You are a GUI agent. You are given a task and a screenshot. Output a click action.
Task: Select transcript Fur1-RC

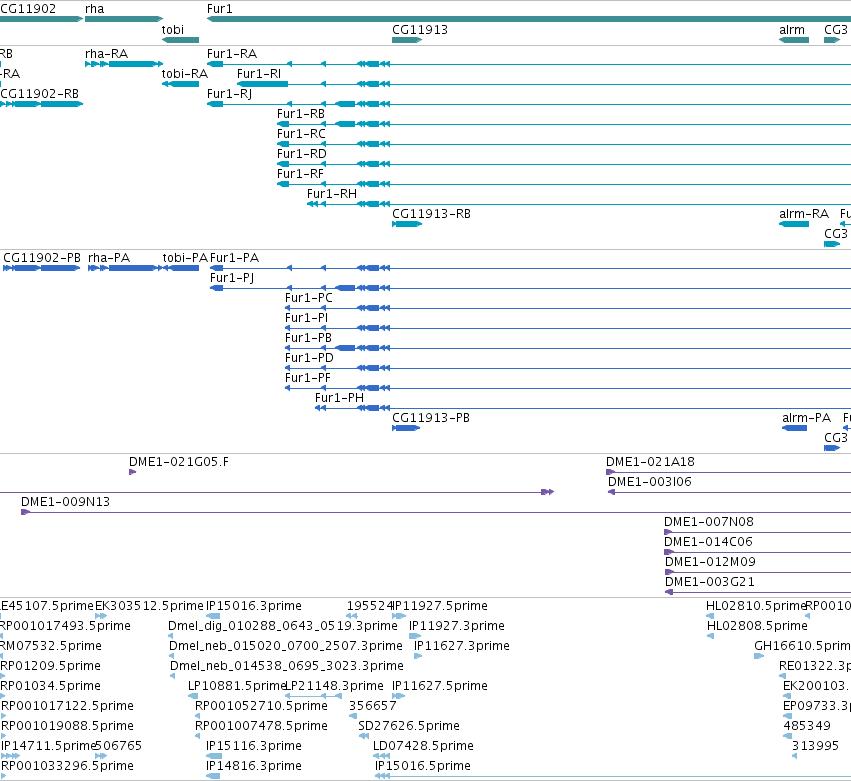coord(301,134)
